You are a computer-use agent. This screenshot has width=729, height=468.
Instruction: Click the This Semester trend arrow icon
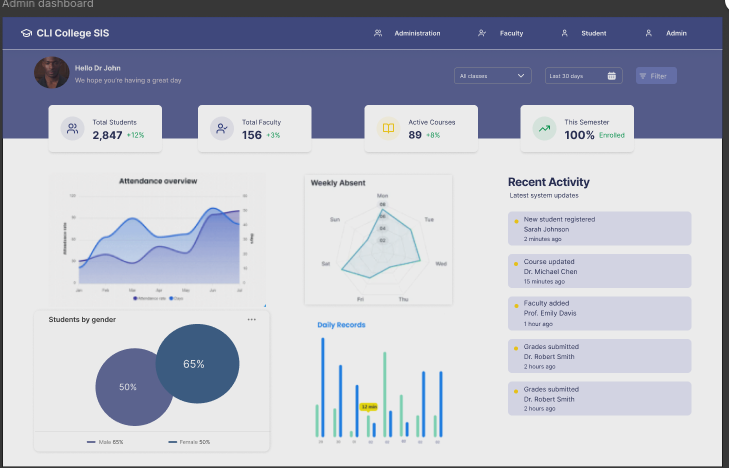pyautogui.click(x=544, y=129)
